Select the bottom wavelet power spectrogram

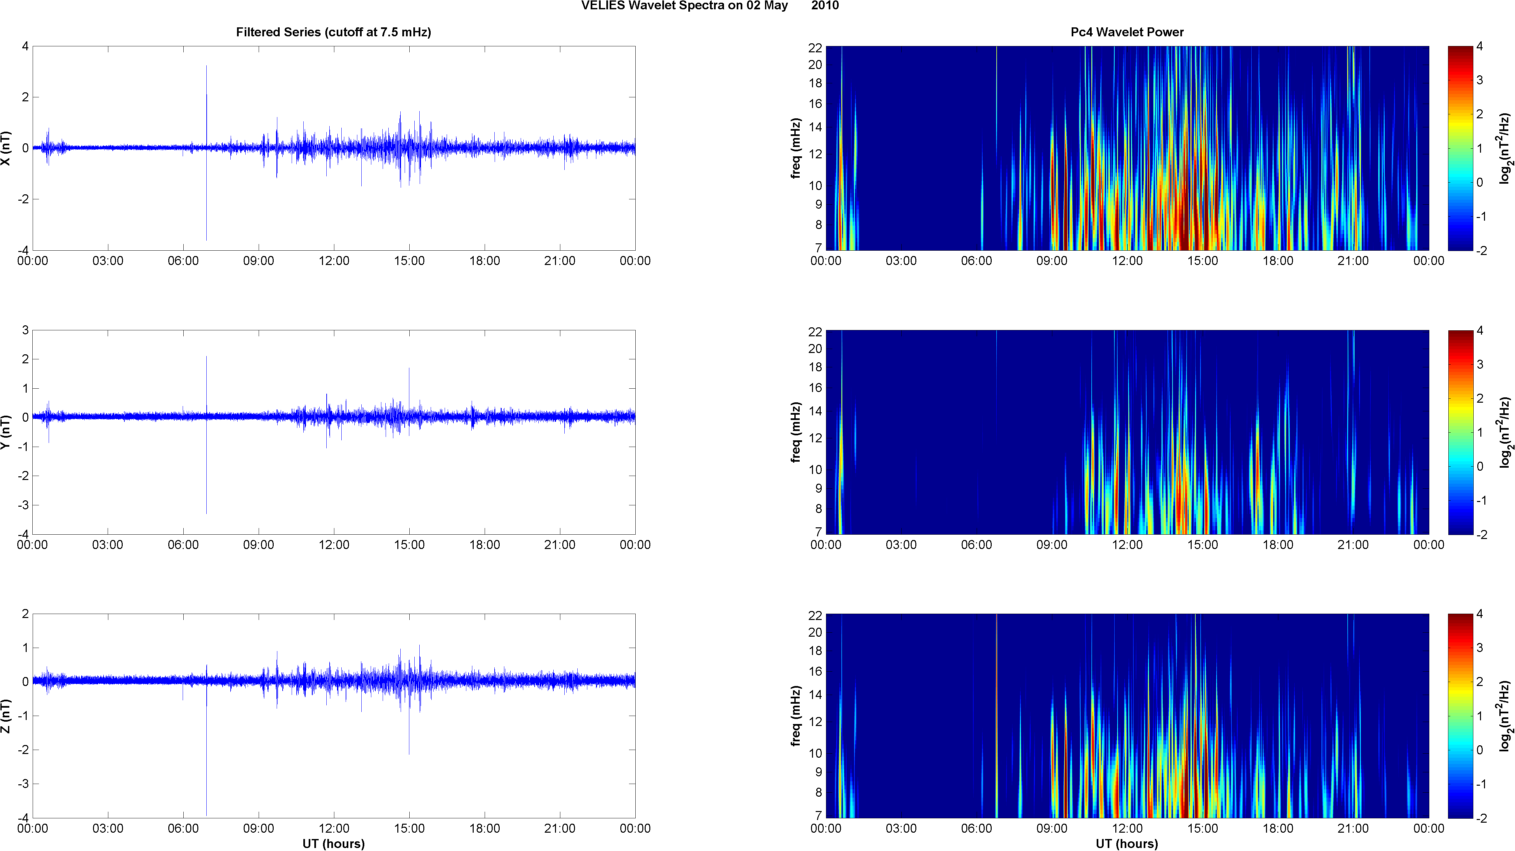[x=1127, y=716]
